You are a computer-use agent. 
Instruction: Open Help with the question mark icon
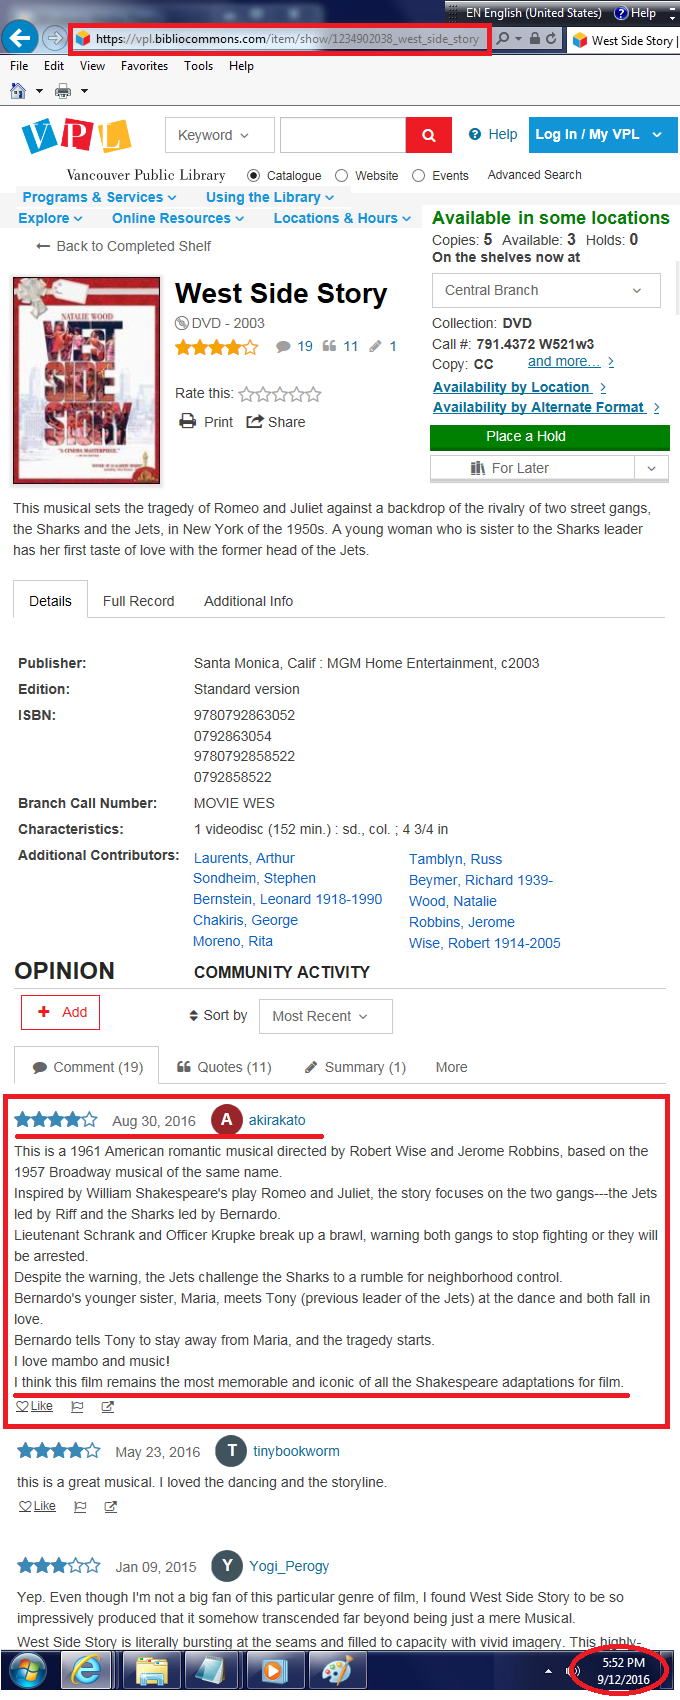click(475, 134)
